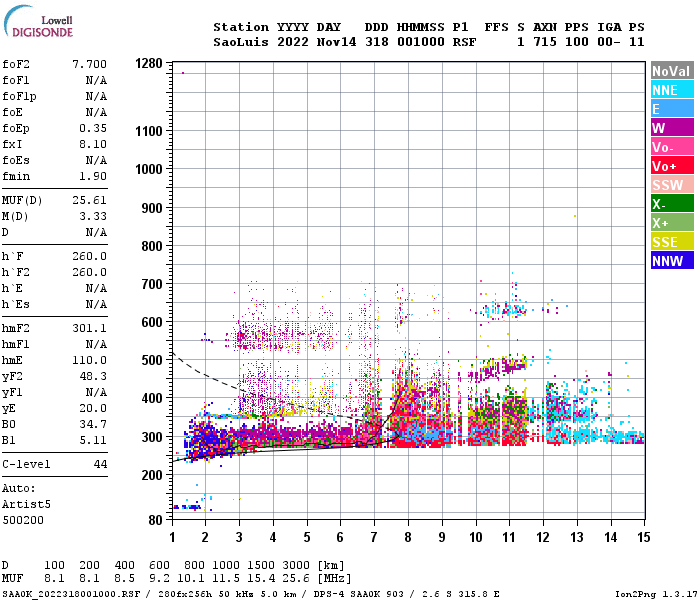Click the 2022 year in header
Viewport: 700px width, 600px height.
click(293, 42)
